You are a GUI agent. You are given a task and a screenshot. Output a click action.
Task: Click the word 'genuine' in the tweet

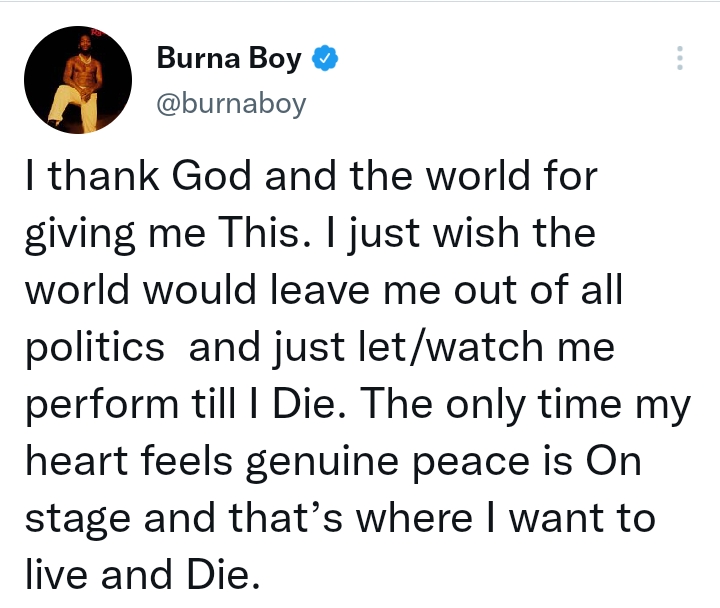point(322,463)
